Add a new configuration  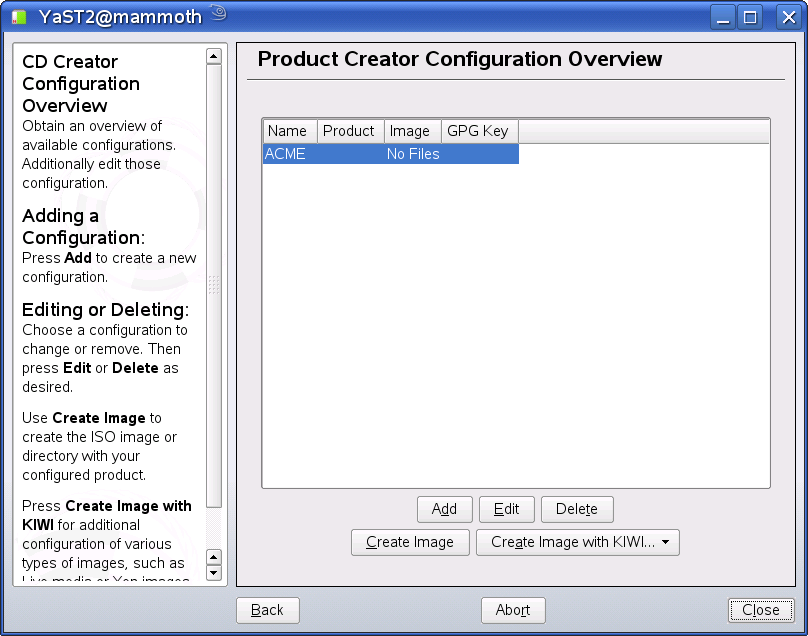pos(444,509)
